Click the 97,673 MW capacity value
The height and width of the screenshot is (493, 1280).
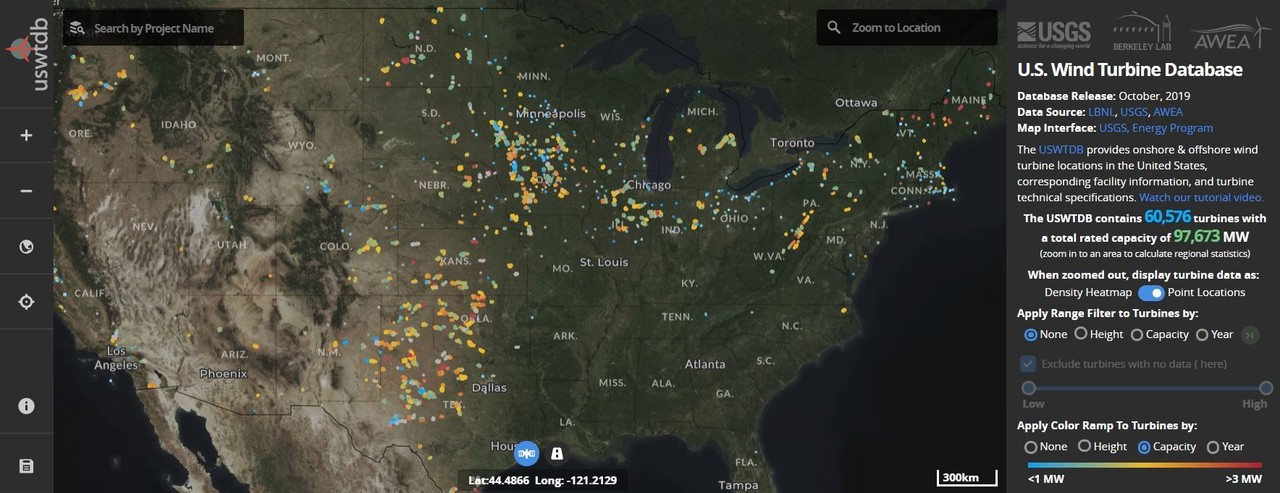(x=1197, y=237)
